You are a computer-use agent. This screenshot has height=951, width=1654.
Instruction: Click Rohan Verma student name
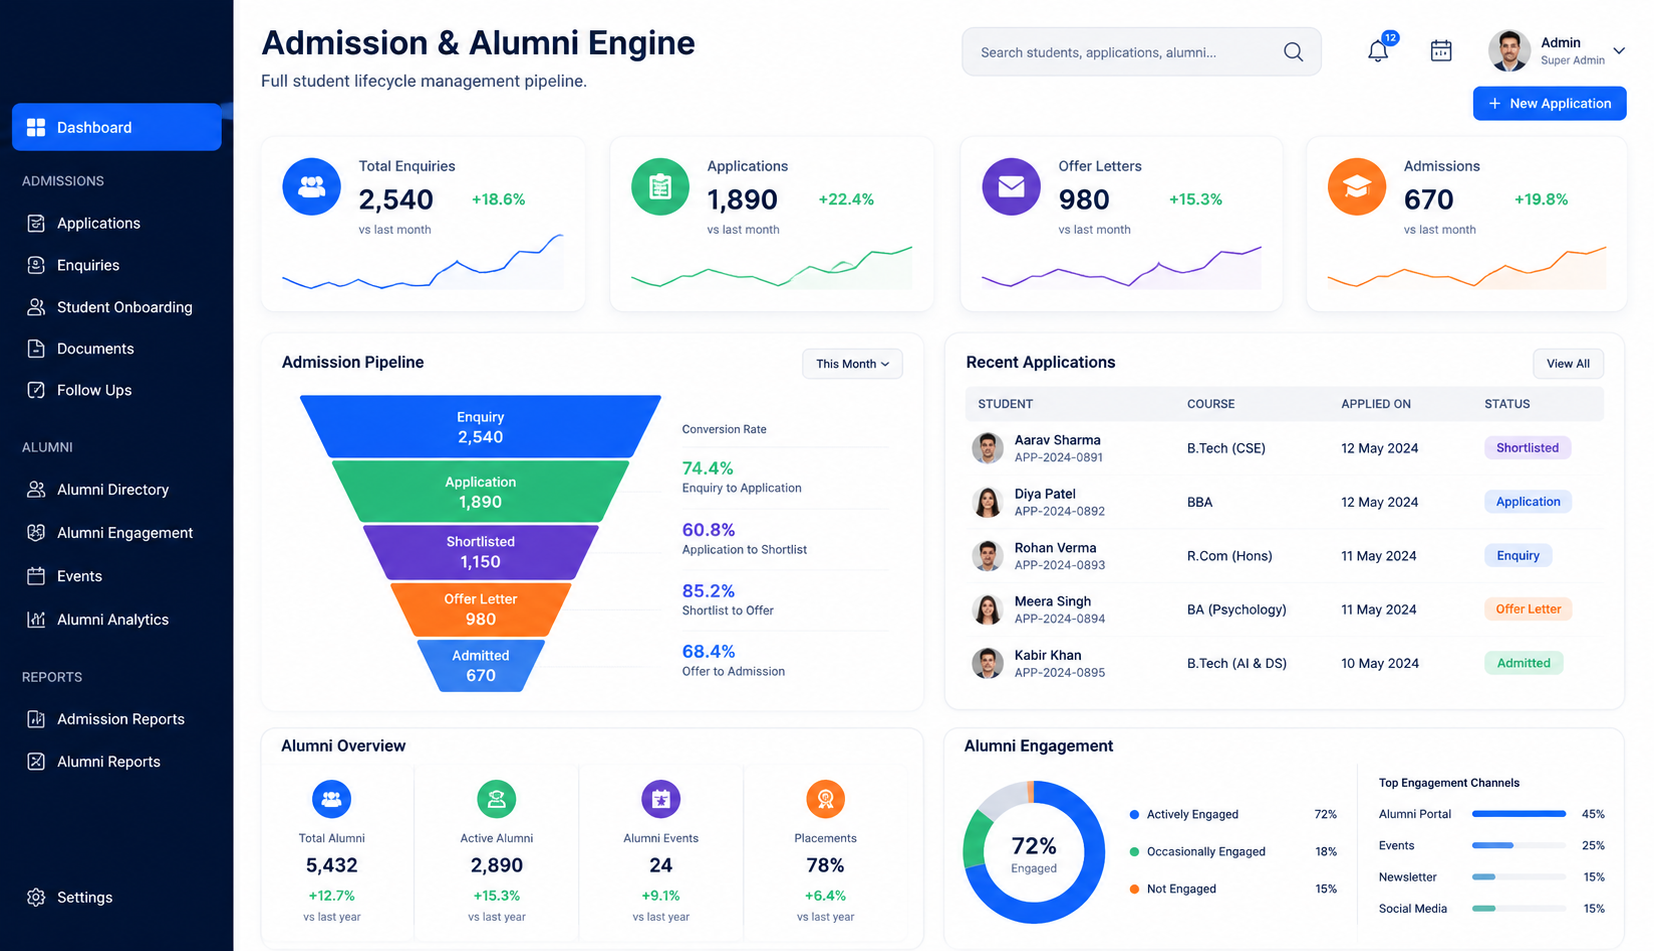(1055, 548)
